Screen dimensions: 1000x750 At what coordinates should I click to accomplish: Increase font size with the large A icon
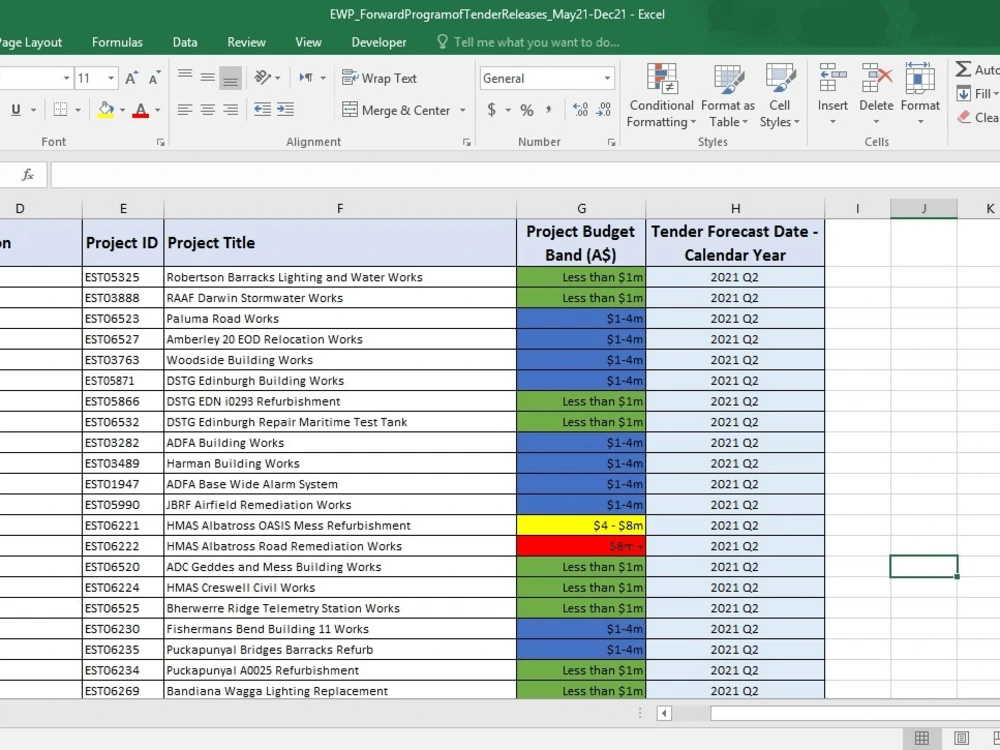click(x=131, y=78)
